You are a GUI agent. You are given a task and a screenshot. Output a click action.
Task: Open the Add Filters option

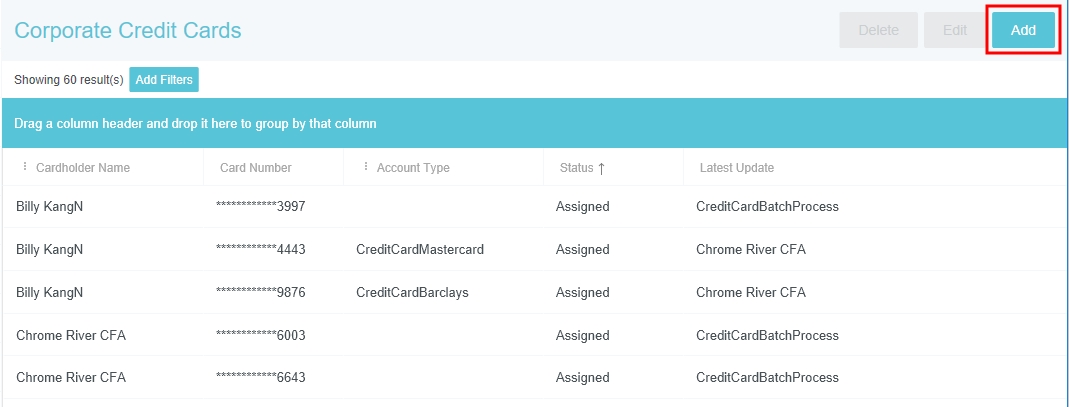[x=164, y=80]
